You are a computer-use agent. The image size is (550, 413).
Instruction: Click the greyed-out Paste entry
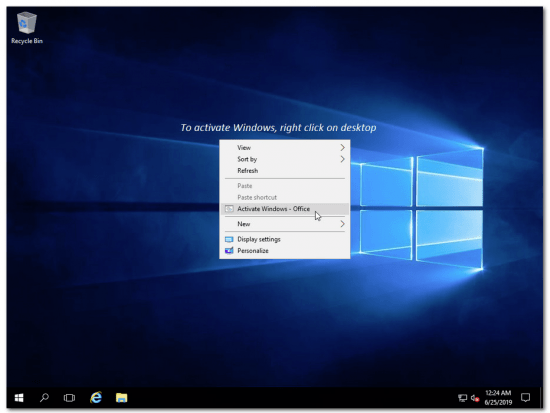[284, 186]
